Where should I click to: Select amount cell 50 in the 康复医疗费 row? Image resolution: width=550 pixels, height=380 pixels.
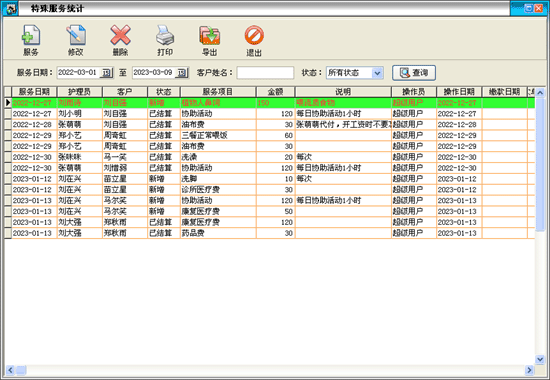click(x=275, y=212)
